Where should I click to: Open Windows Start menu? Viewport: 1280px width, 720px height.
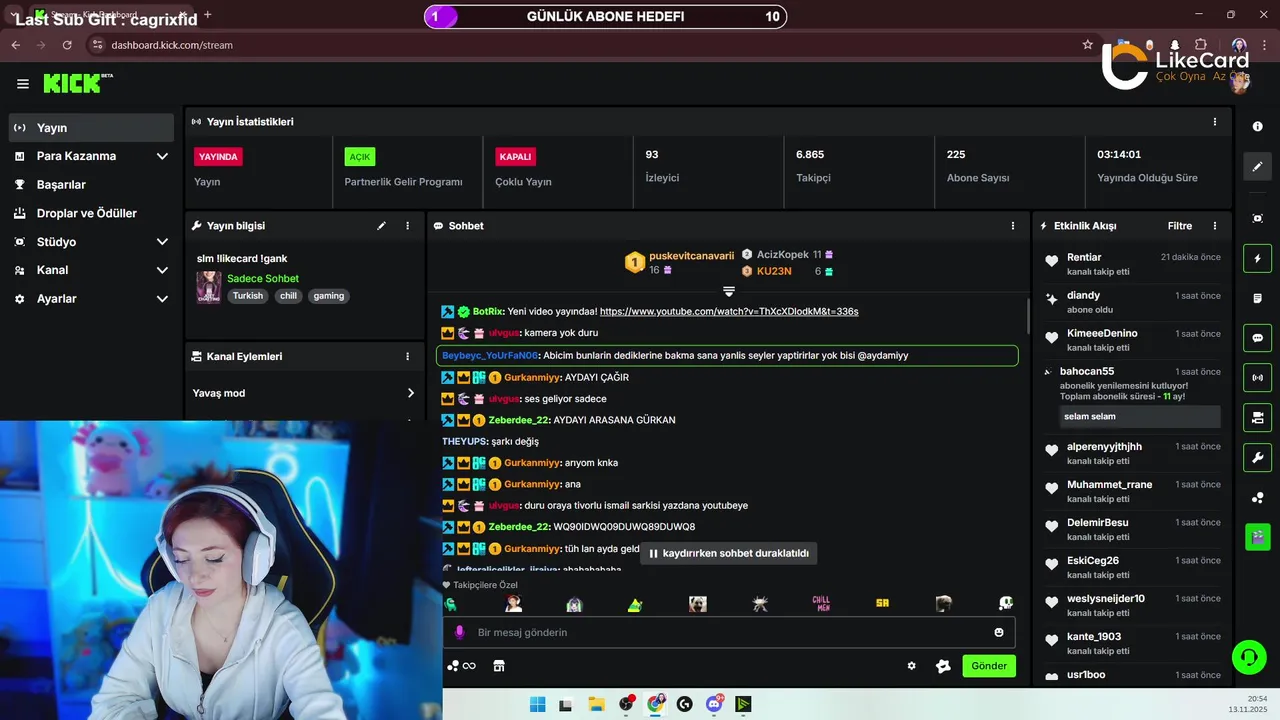coord(537,704)
